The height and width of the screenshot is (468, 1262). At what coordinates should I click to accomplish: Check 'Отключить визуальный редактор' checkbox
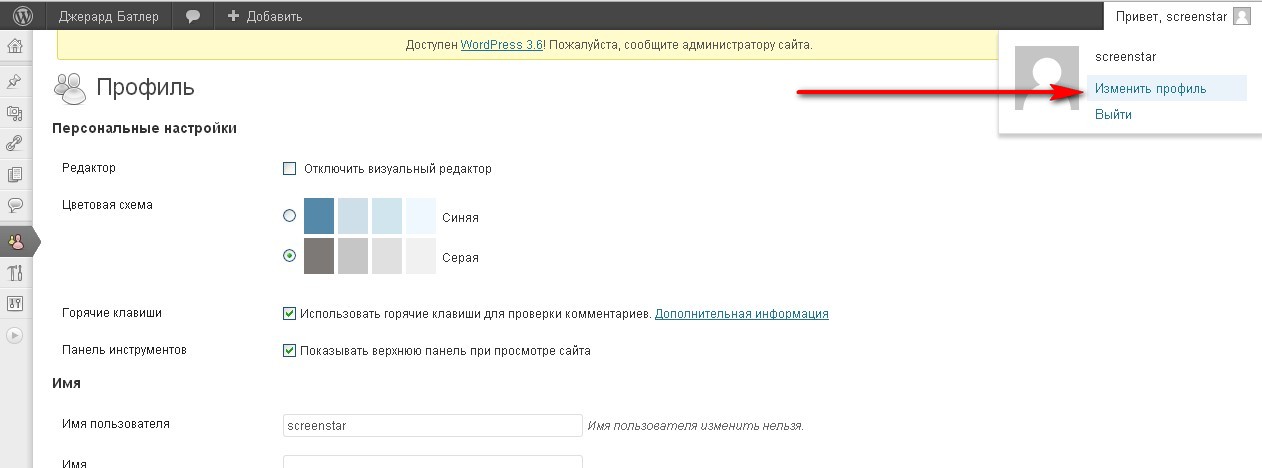click(290, 169)
